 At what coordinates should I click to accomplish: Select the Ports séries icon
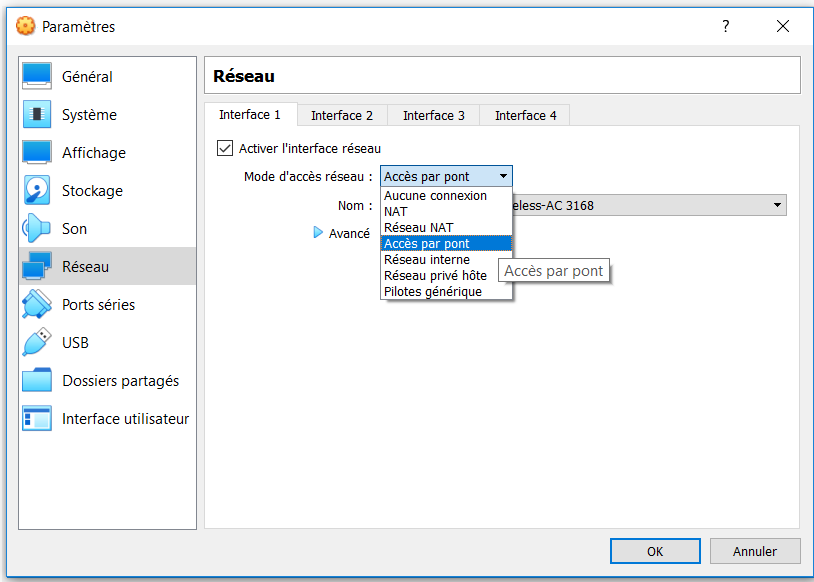(x=37, y=305)
